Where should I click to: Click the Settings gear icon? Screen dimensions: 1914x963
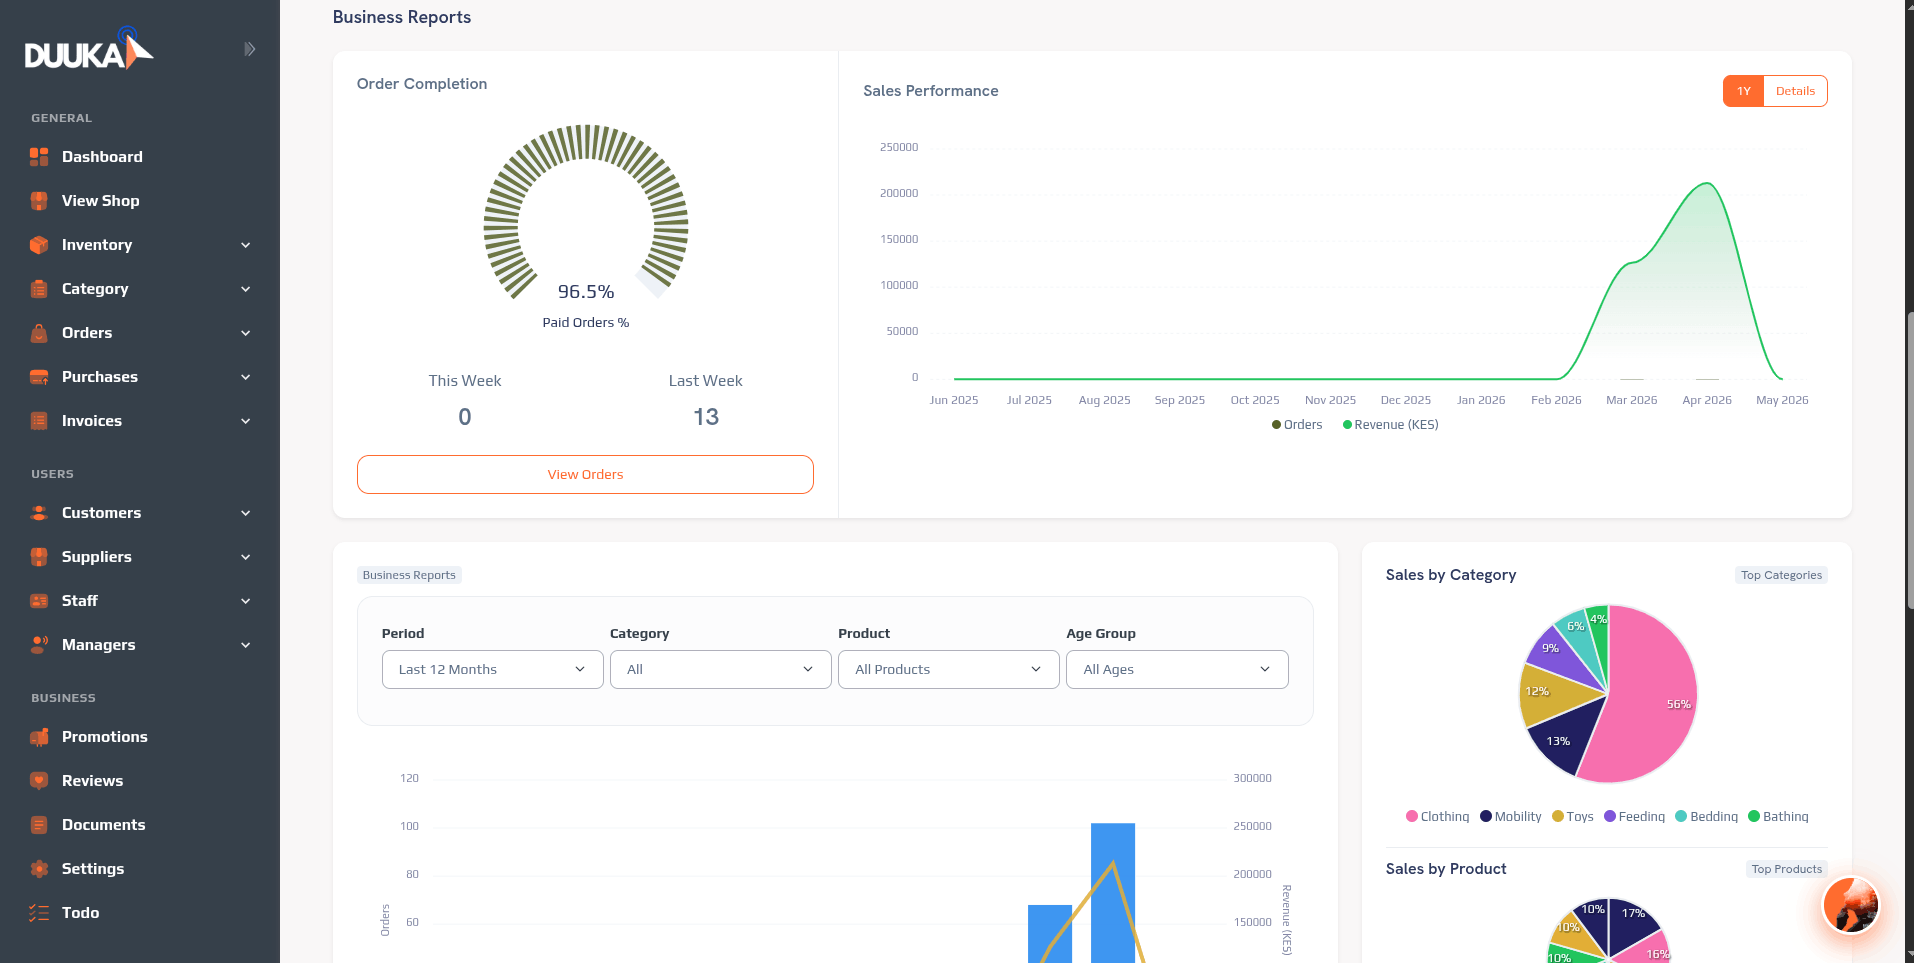(39, 869)
